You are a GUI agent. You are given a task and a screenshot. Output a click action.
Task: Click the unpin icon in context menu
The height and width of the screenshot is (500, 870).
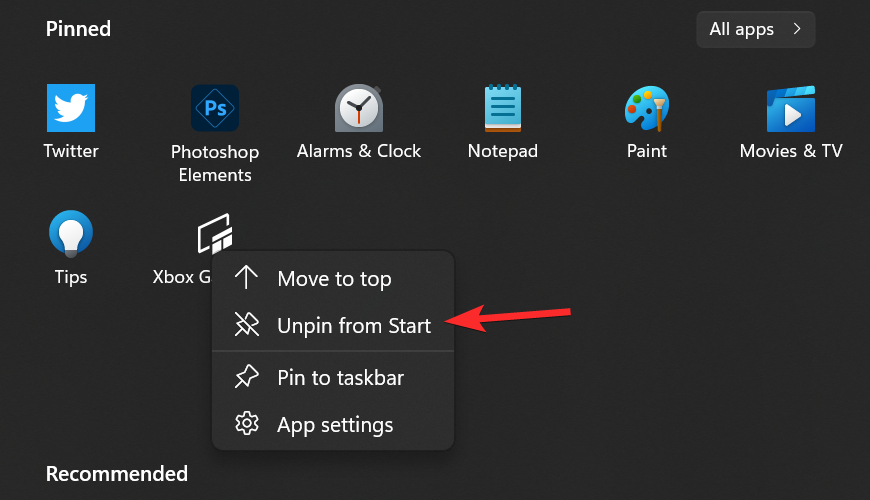pos(246,324)
